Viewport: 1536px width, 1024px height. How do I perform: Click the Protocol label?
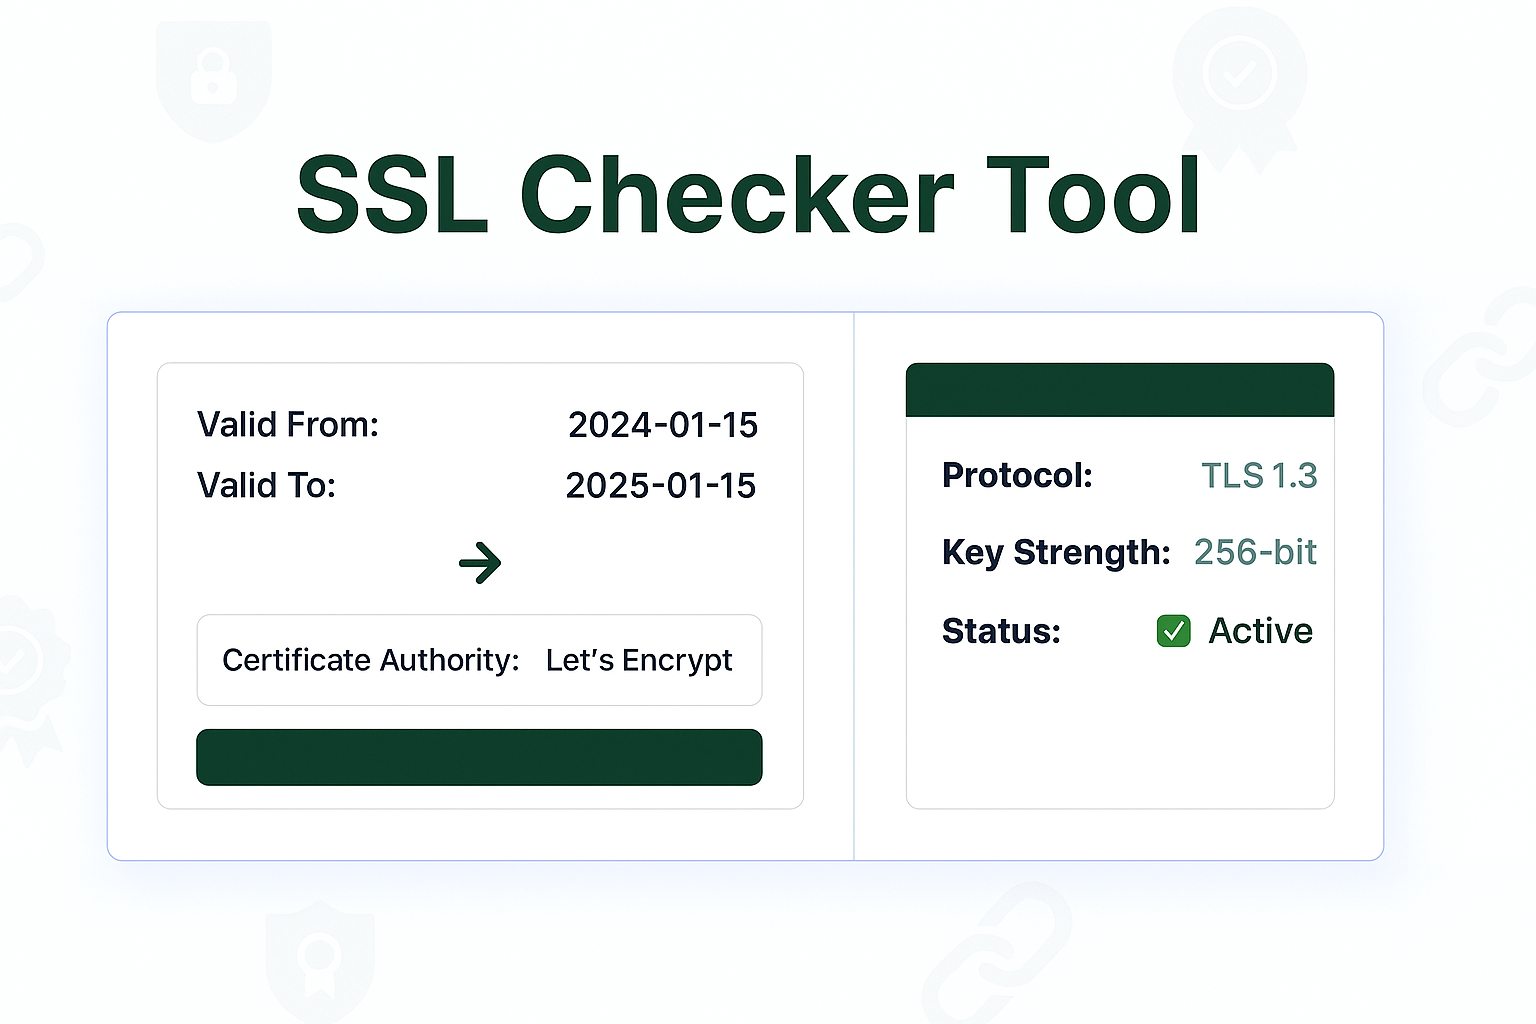1017,475
